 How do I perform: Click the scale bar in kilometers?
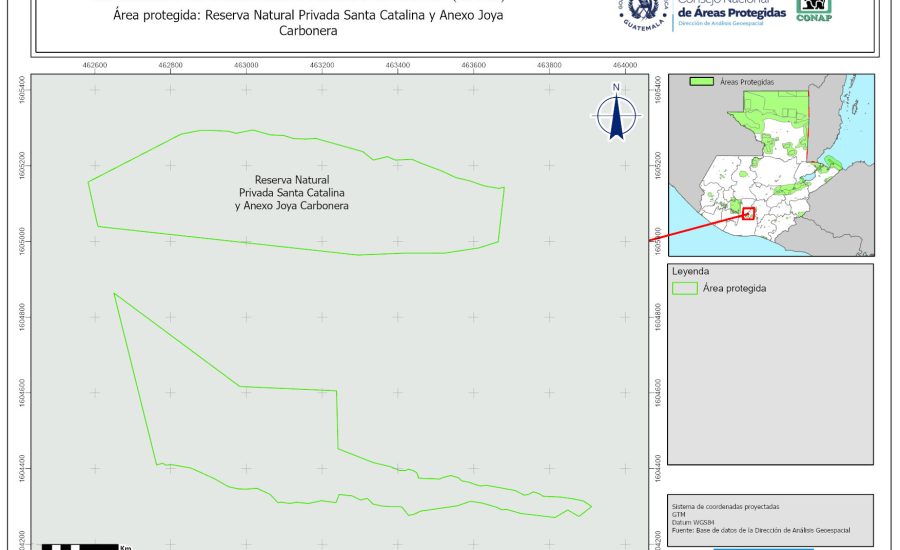point(85,546)
